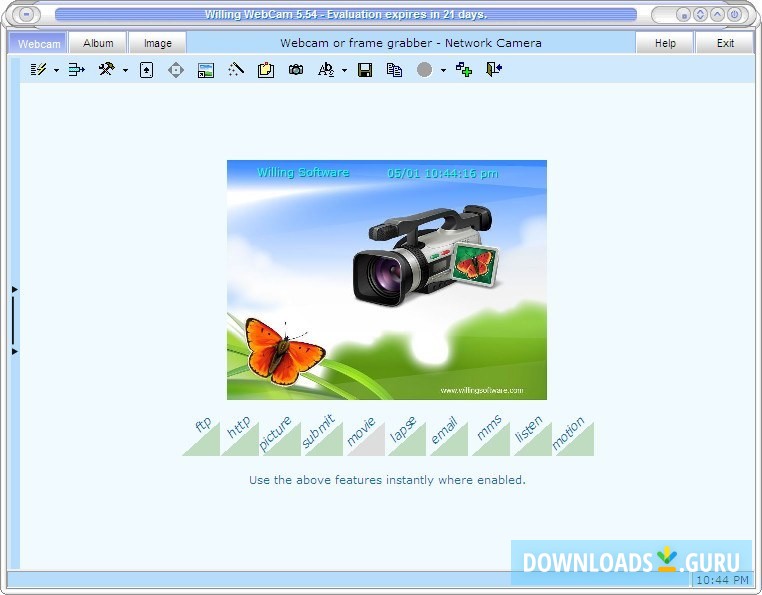
Task: Click the title bar small square round button
Action: [x=683, y=15]
